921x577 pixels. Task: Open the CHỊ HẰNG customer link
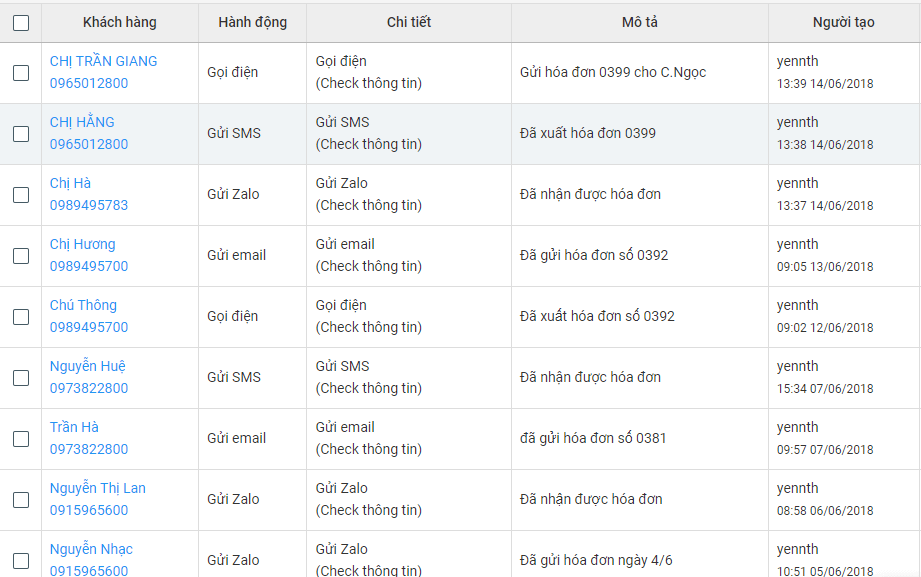[82, 122]
